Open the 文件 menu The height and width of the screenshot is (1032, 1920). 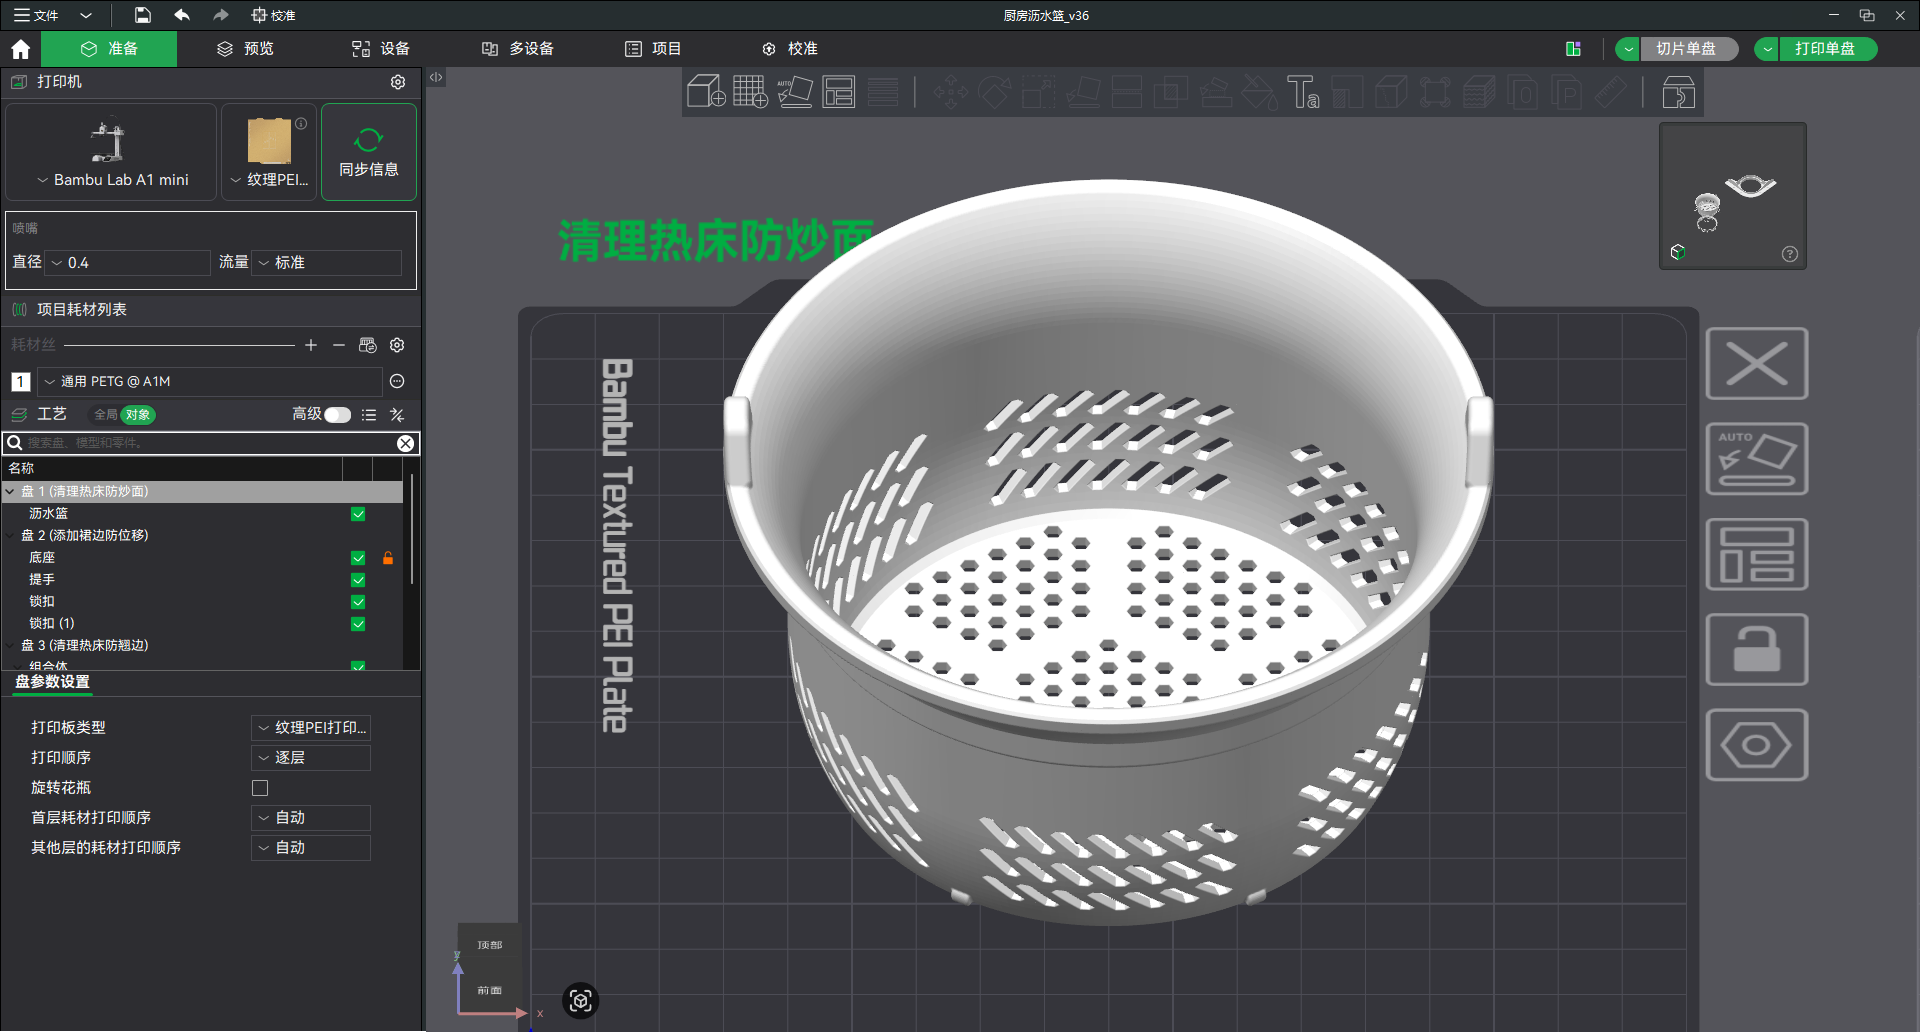[37, 15]
